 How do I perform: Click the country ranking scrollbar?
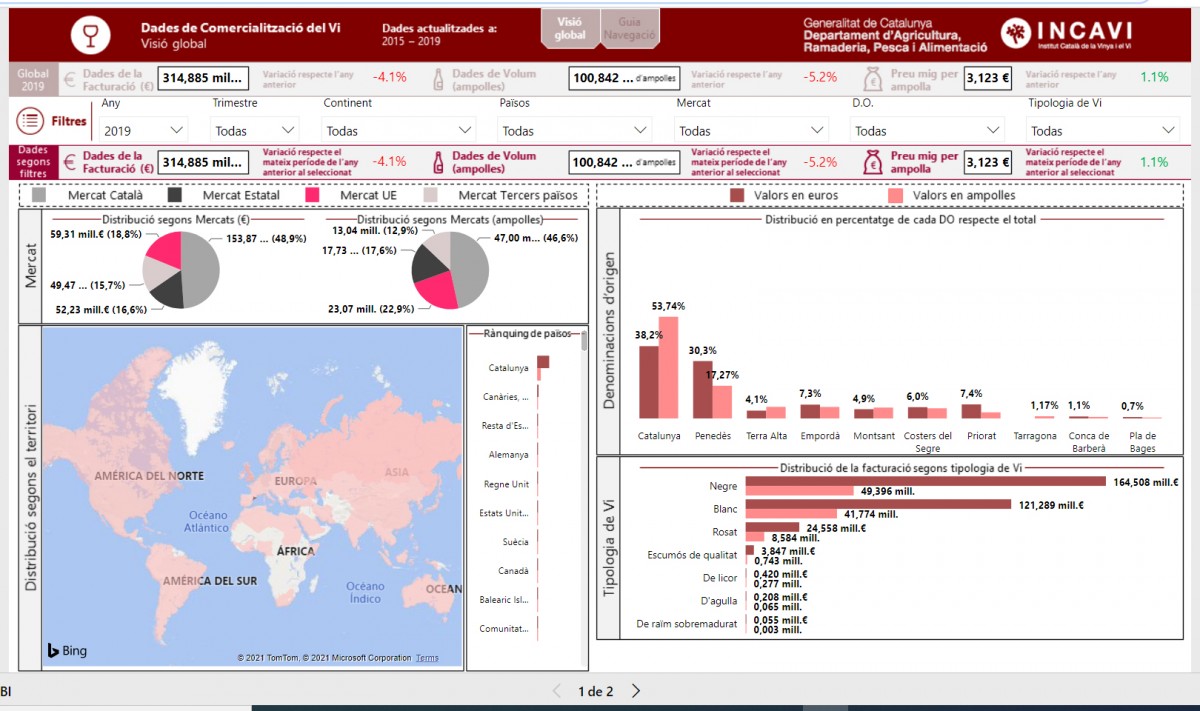pyautogui.click(x=584, y=343)
